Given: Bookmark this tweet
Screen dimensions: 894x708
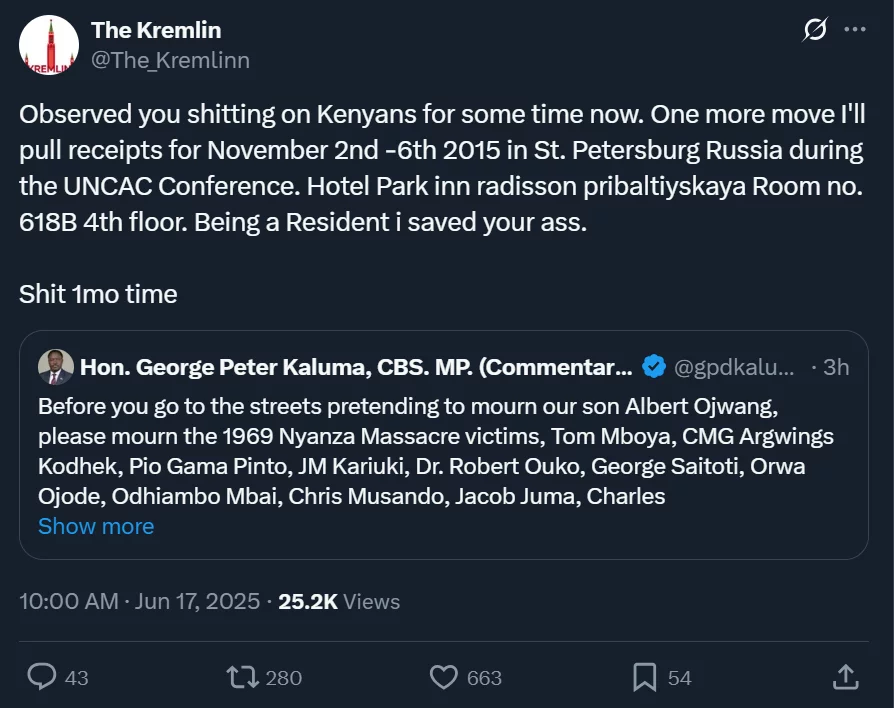Looking at the screenshot, I should tap(645, 677).
